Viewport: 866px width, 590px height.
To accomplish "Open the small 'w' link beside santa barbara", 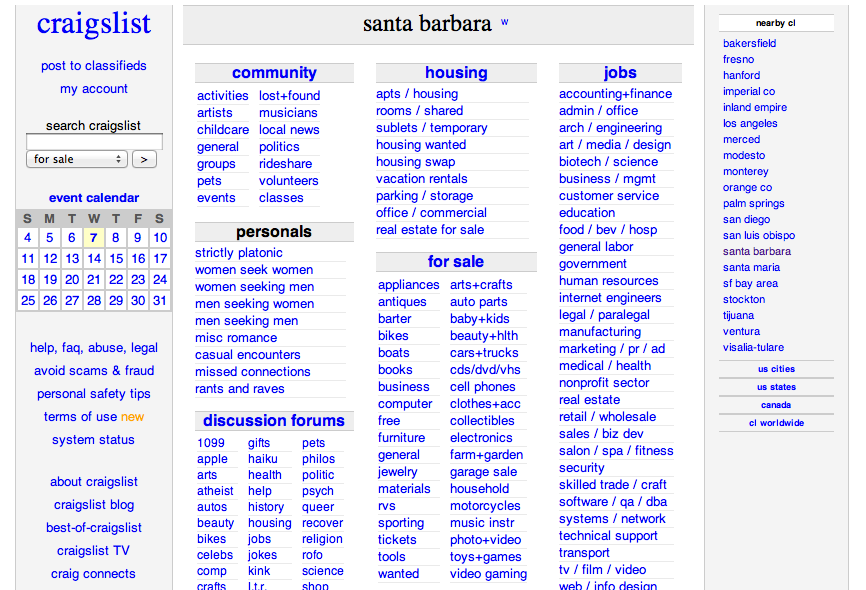I will tap(504, 23).
